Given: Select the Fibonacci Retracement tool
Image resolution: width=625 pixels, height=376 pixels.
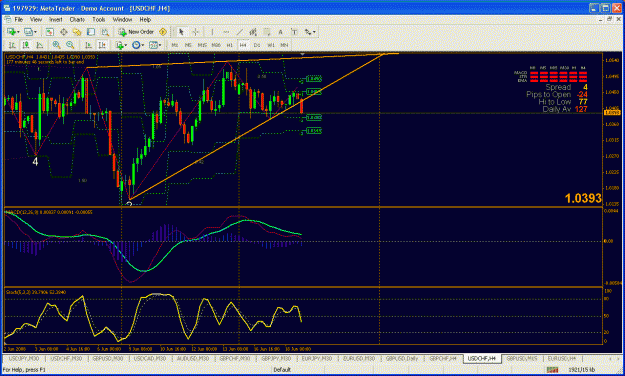Looking at the screenshot, I should tap(267, 32).
